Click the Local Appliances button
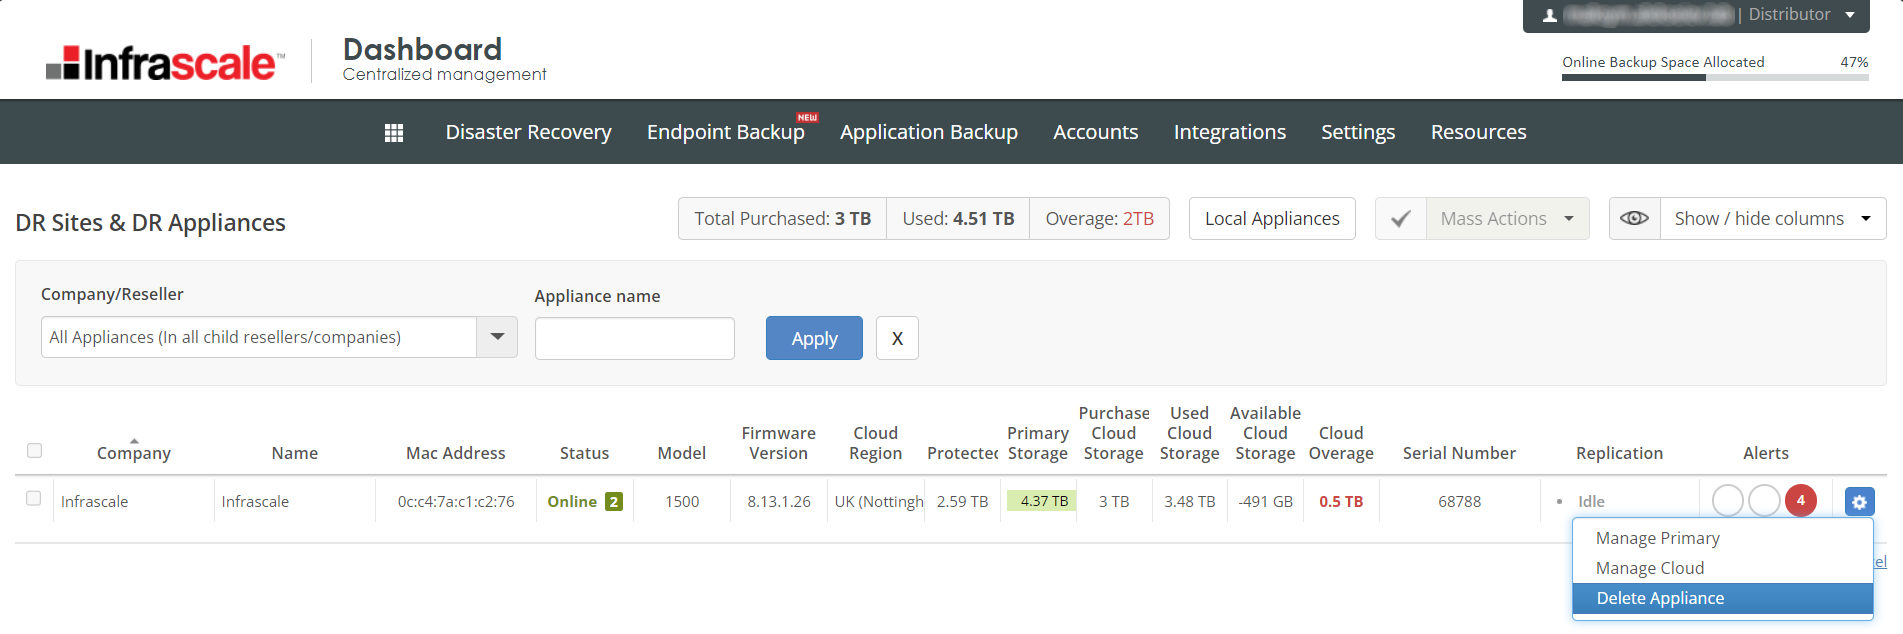 click(1272, 219)
